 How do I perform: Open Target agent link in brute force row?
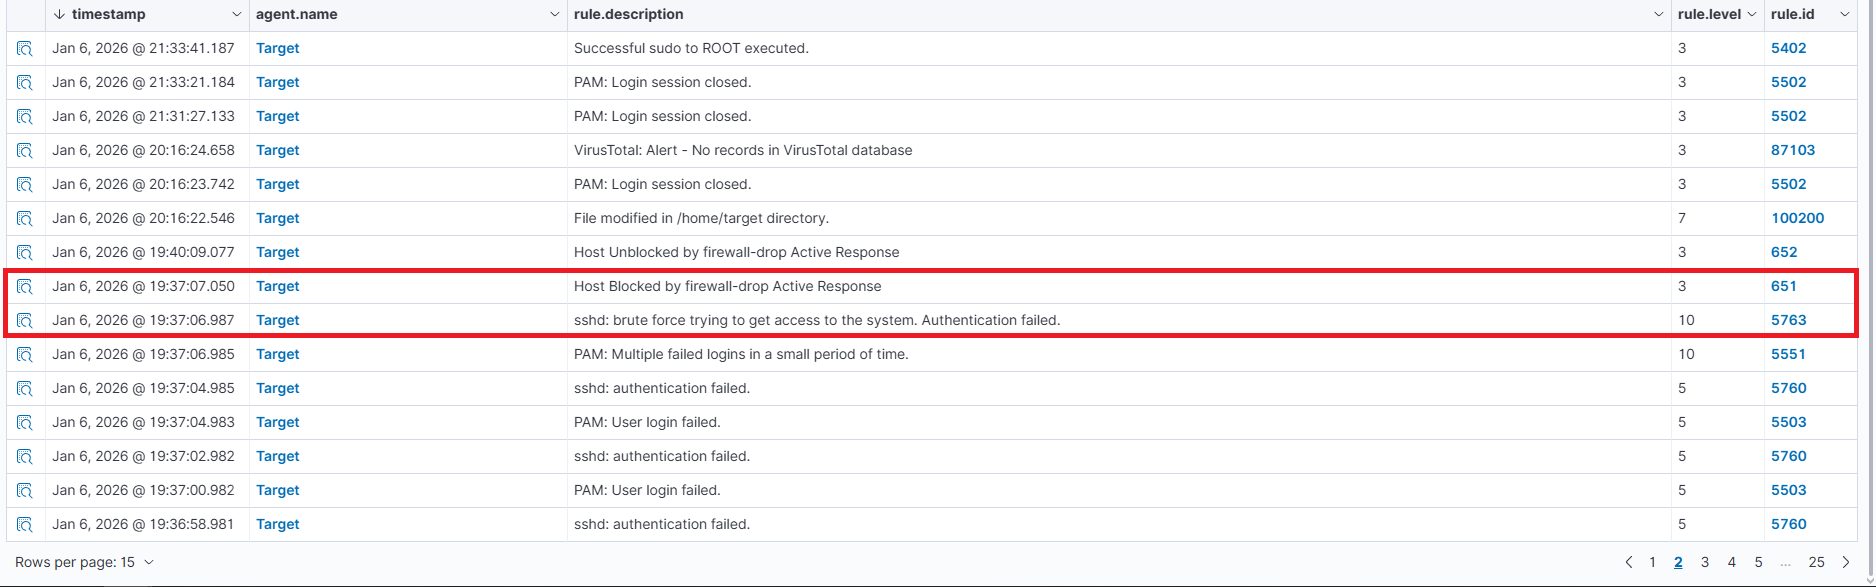point(278,320)
